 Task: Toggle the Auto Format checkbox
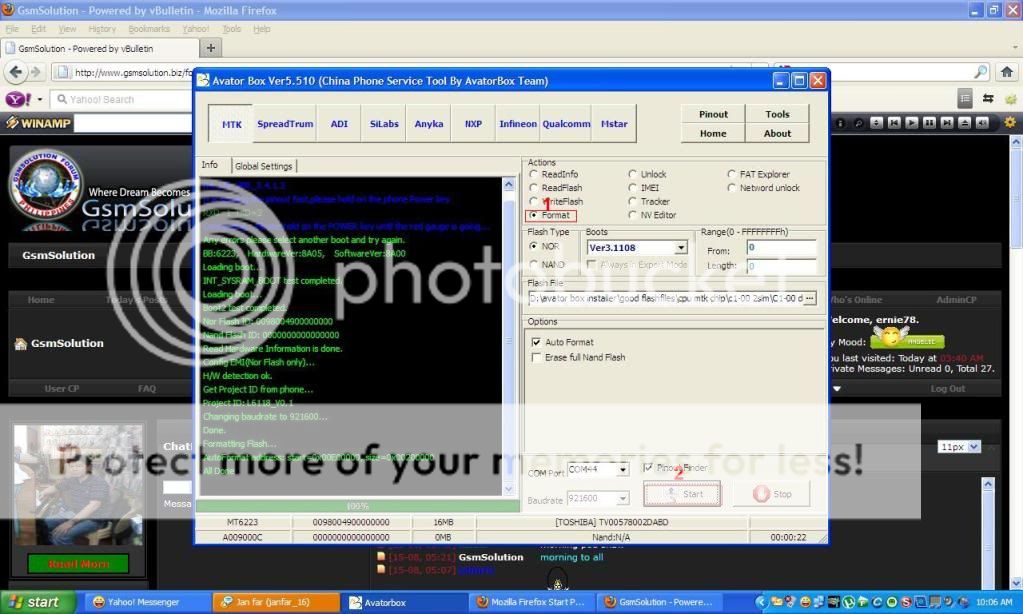click(x=537, y=342)
